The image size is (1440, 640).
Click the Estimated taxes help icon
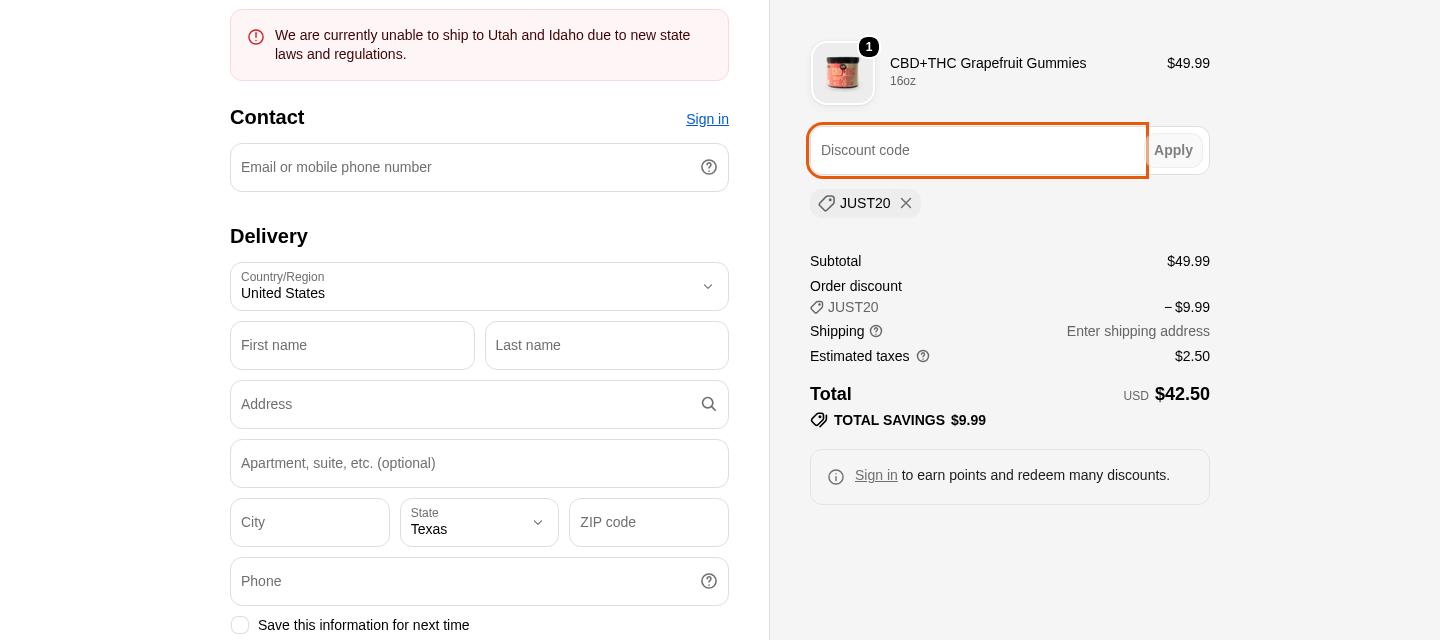[x=923, y=356]
